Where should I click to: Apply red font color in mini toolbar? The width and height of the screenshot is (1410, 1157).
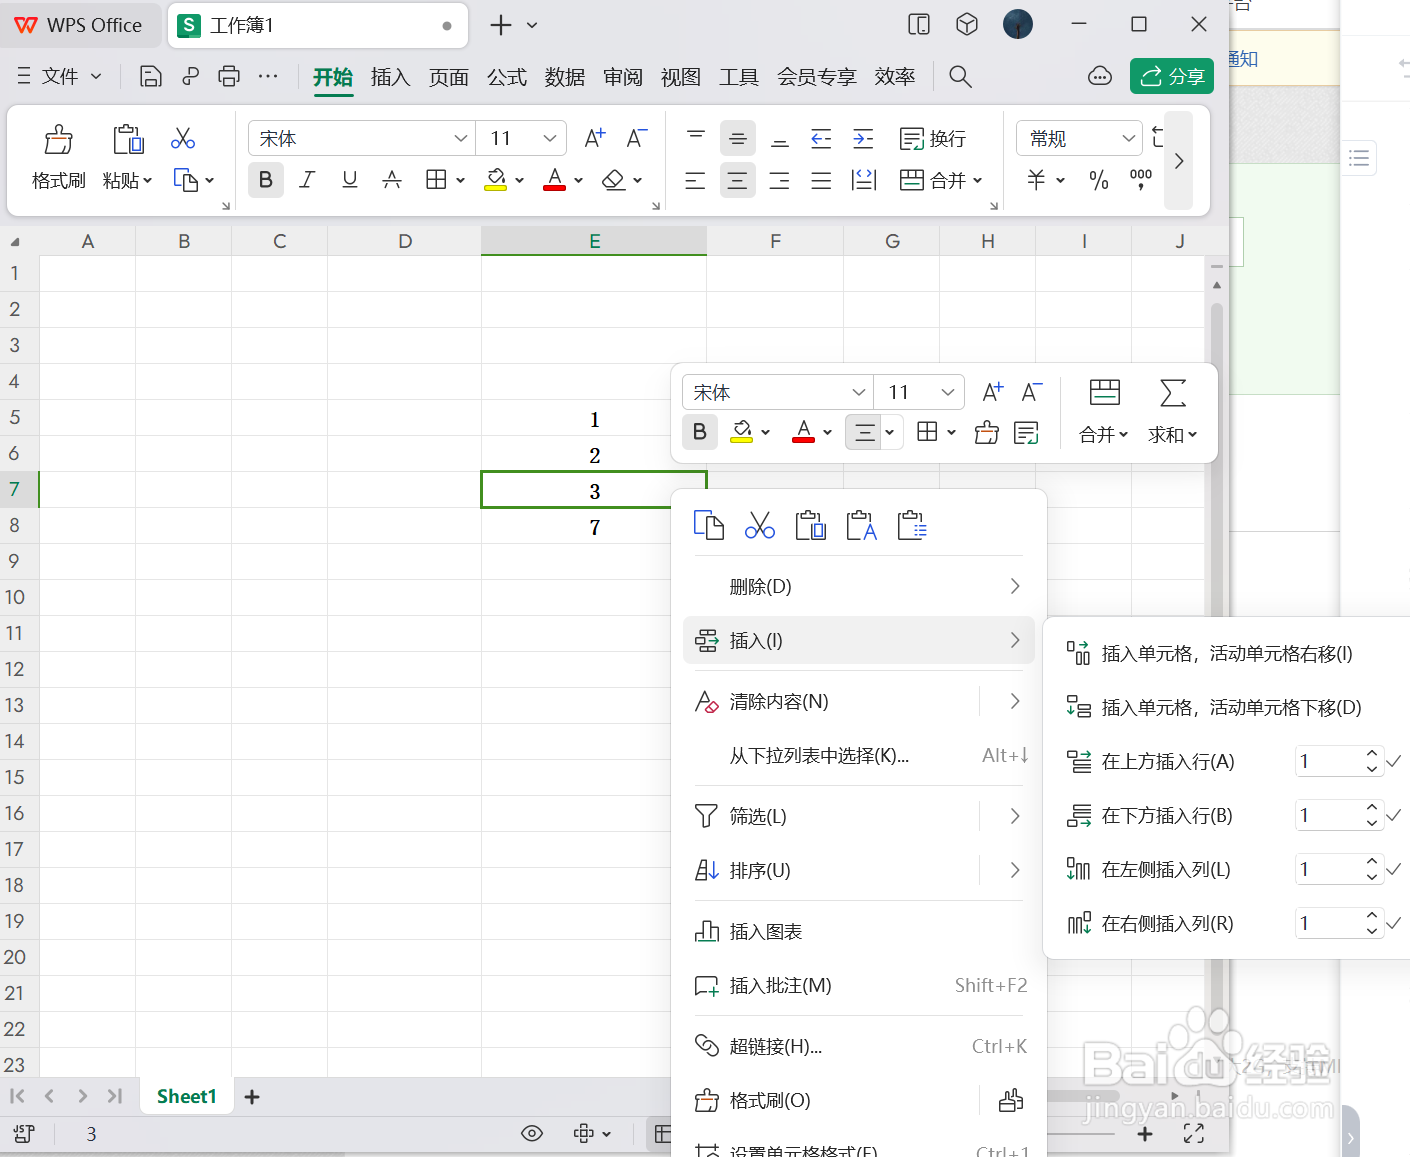[803, 432]
